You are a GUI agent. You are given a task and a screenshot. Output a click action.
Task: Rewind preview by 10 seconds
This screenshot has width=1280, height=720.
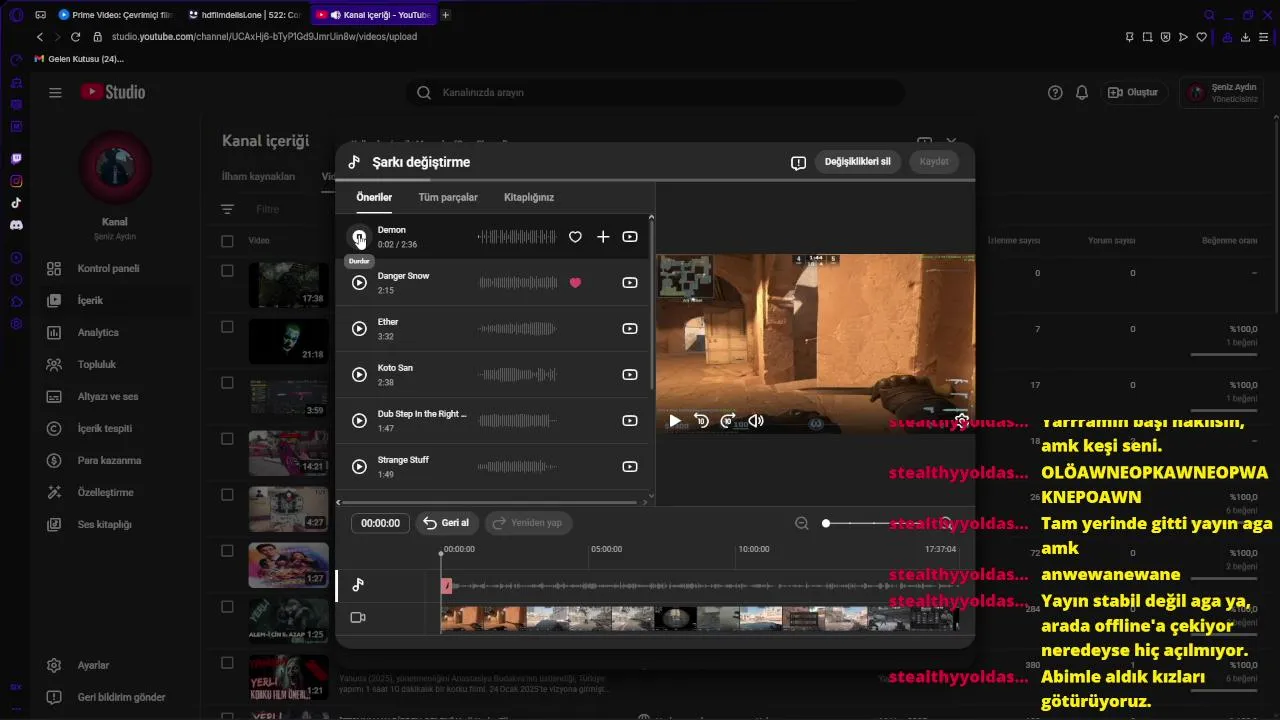tap(702, 421)
